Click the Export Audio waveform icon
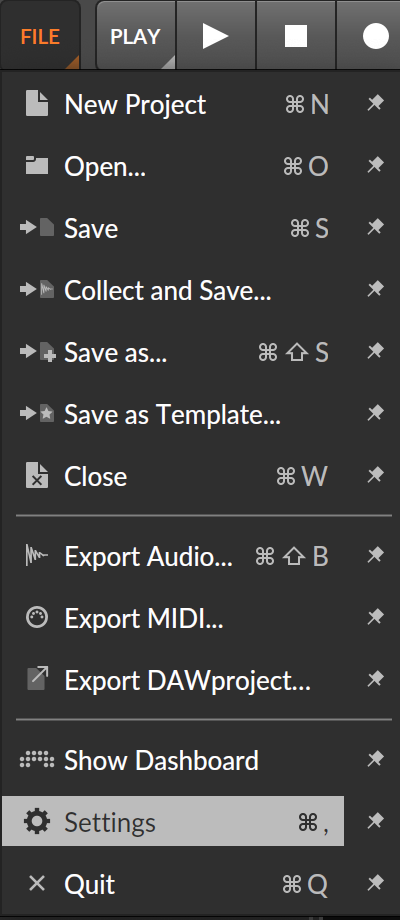 37,556
